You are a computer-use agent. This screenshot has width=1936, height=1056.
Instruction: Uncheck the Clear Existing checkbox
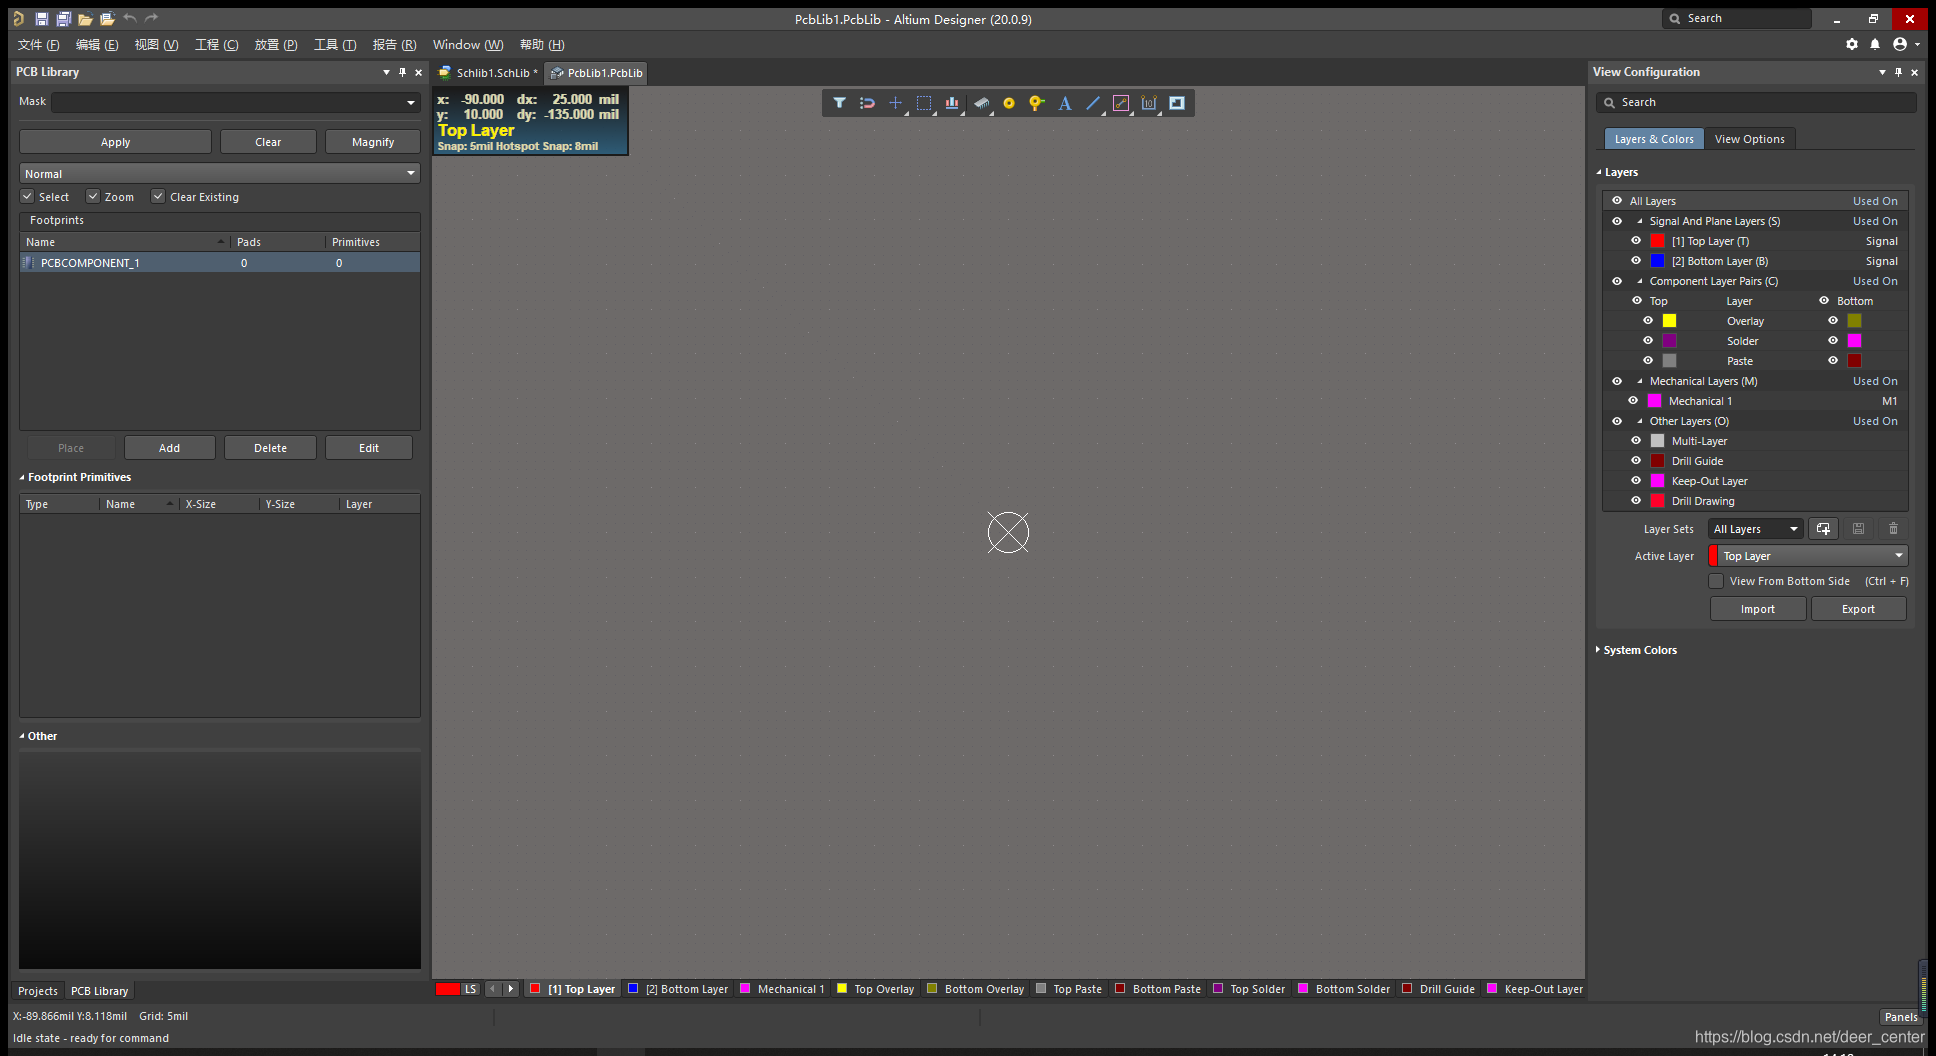158,197
